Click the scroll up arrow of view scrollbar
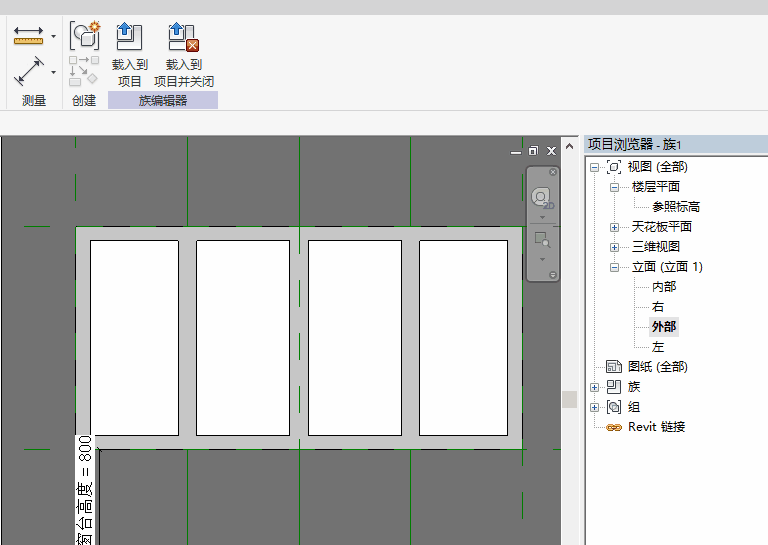Image resolution: width=768 pixels, height=545 pixels. [x=569, y=146]
